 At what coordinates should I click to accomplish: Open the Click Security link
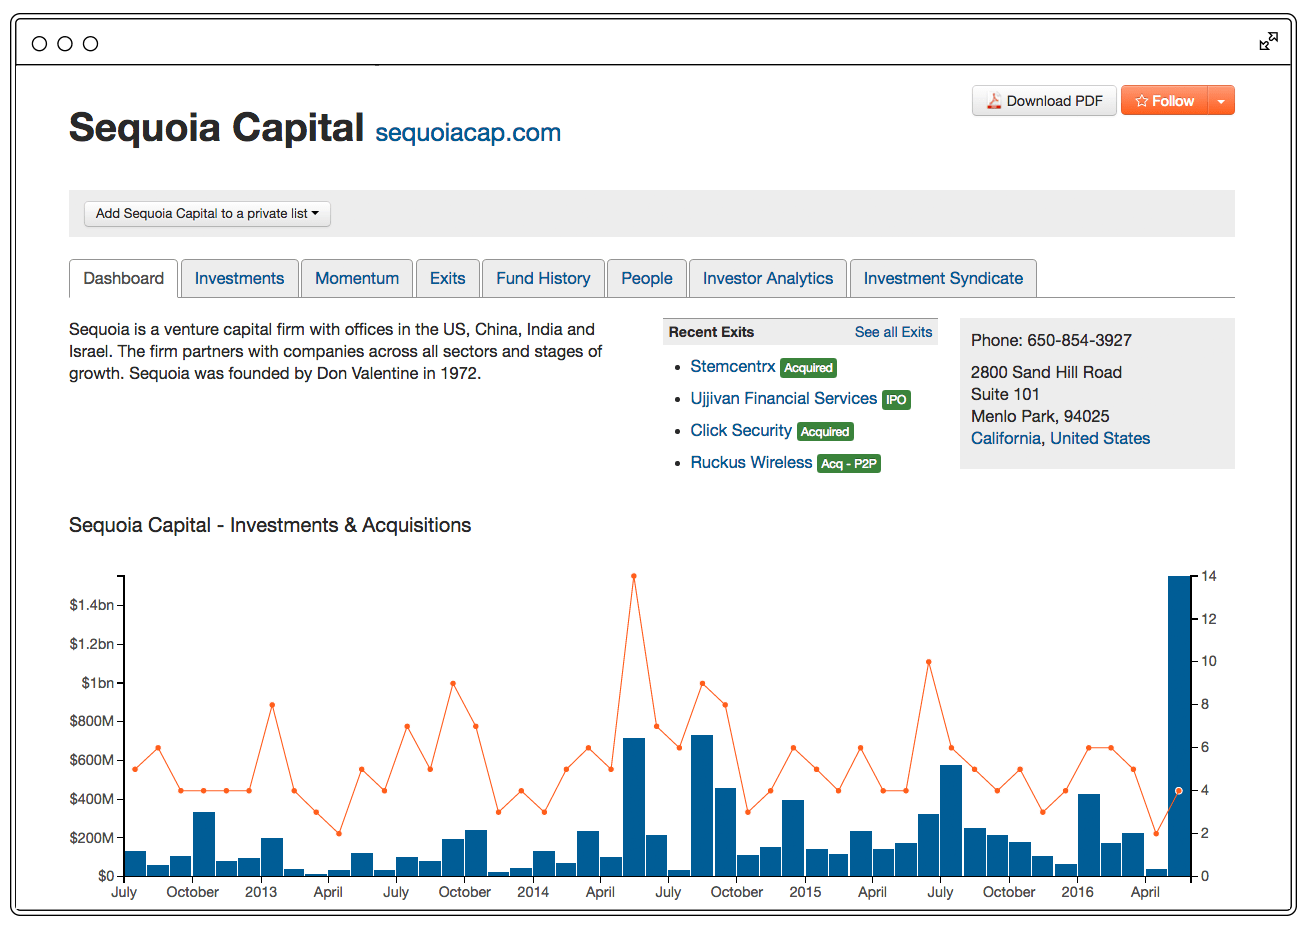(x=741, y=430)
